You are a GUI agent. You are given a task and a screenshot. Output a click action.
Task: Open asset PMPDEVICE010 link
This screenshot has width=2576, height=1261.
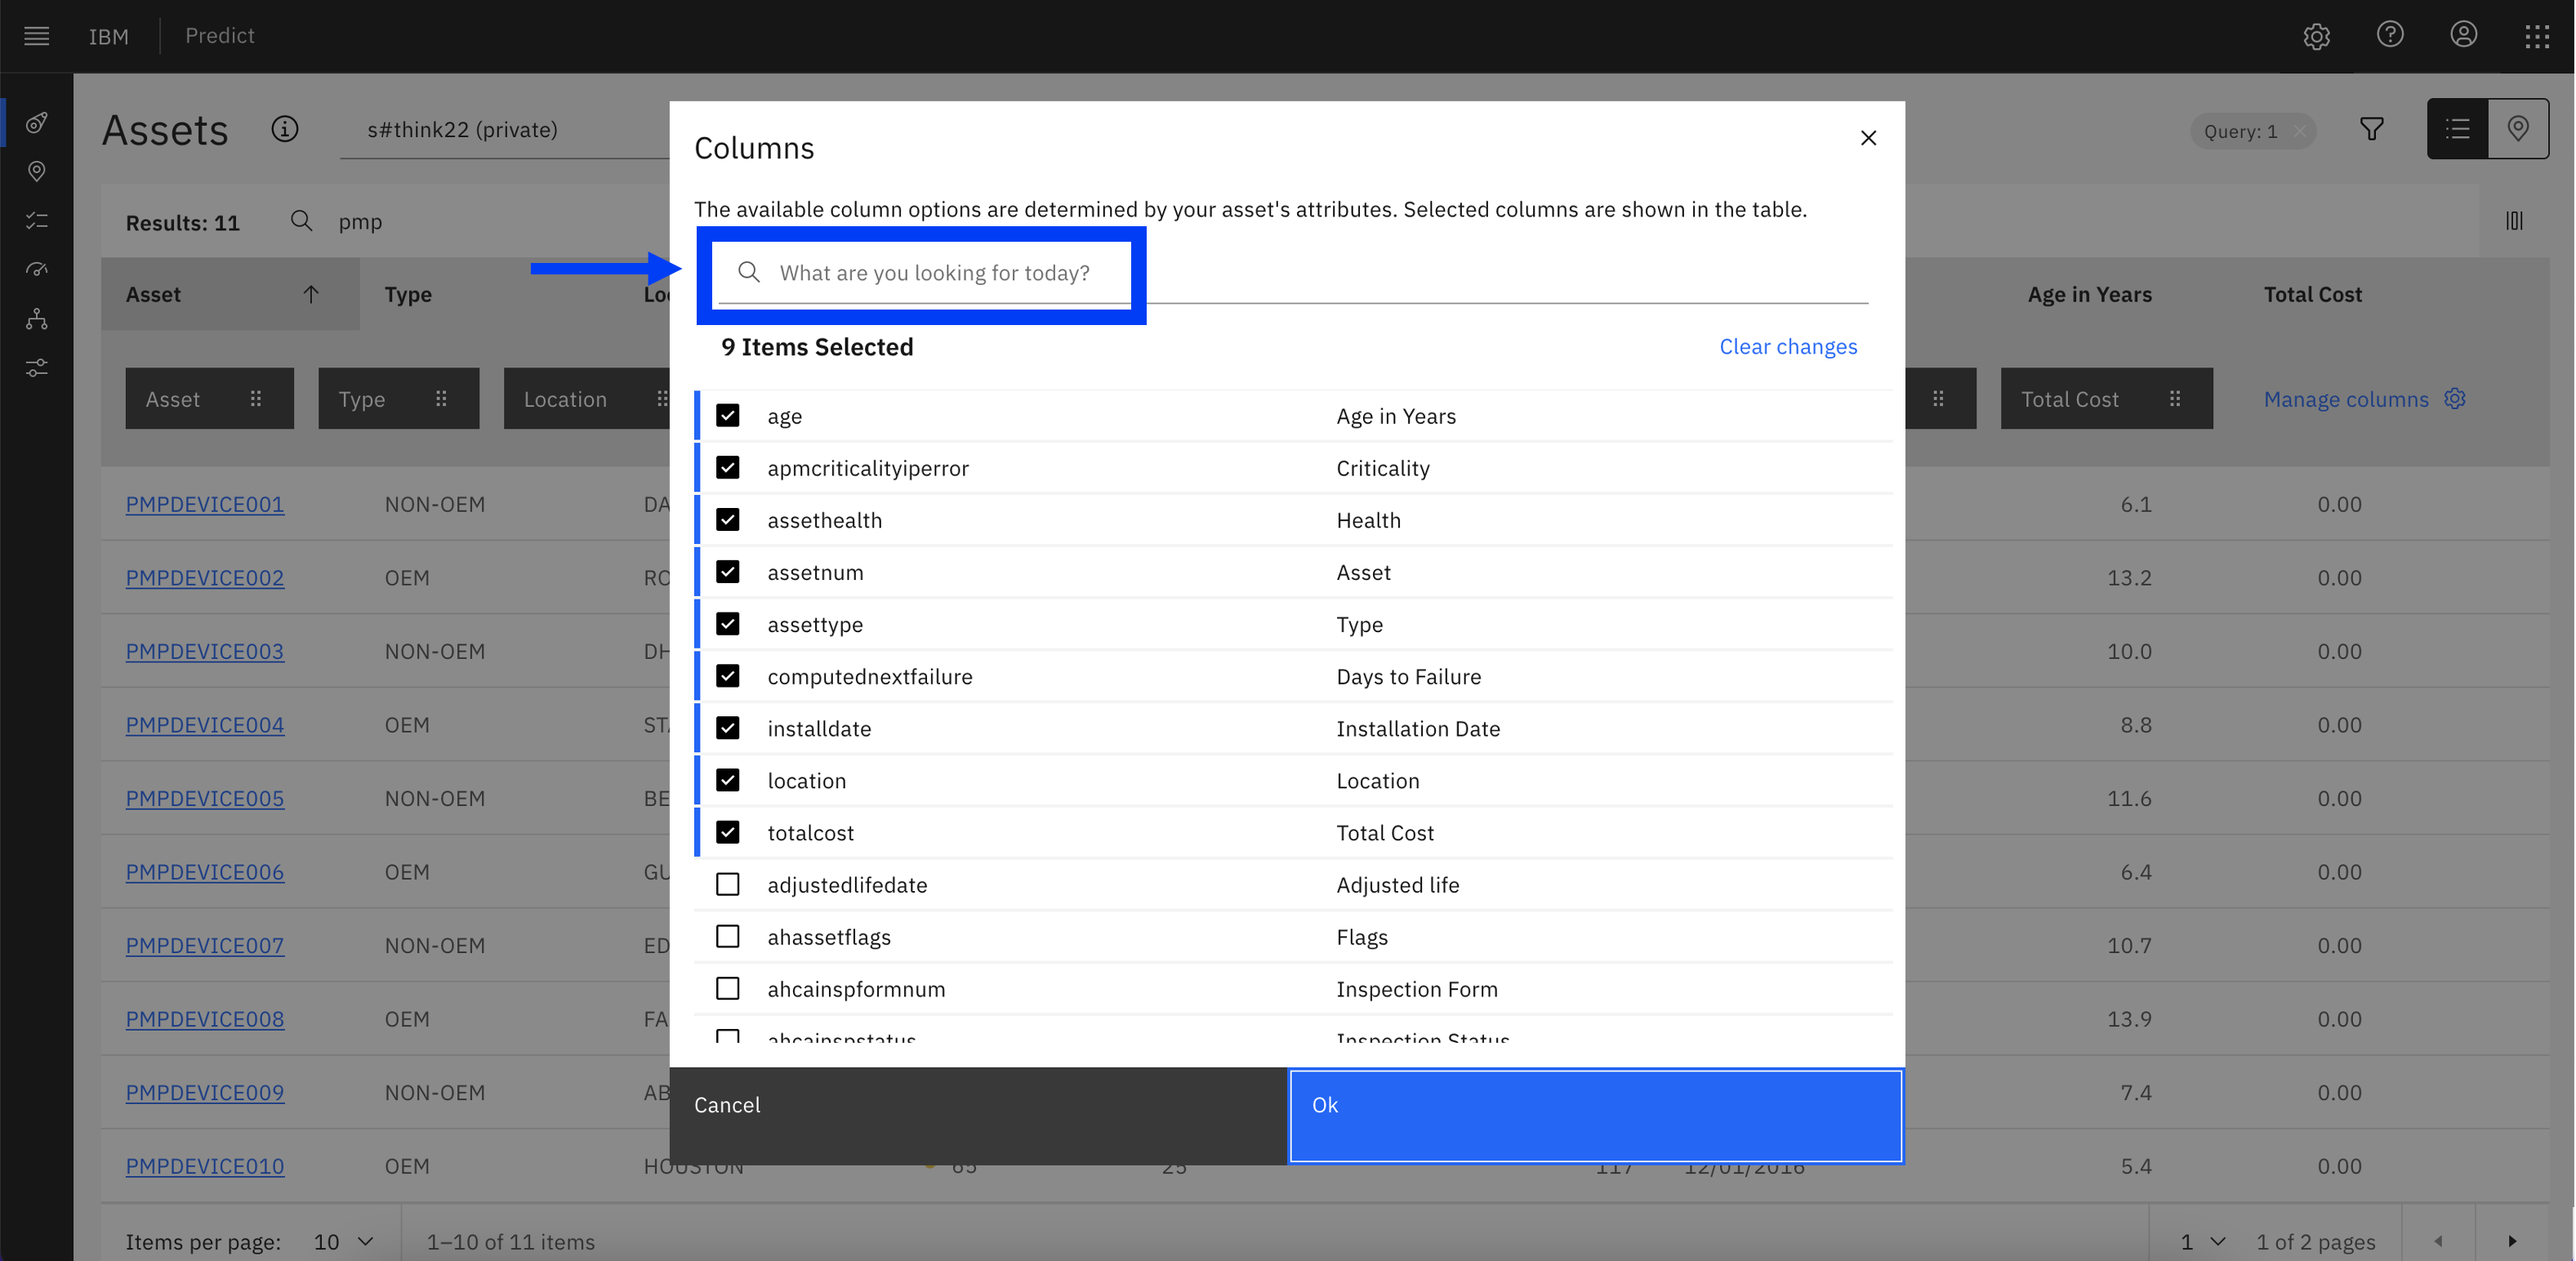(205, 1166)
